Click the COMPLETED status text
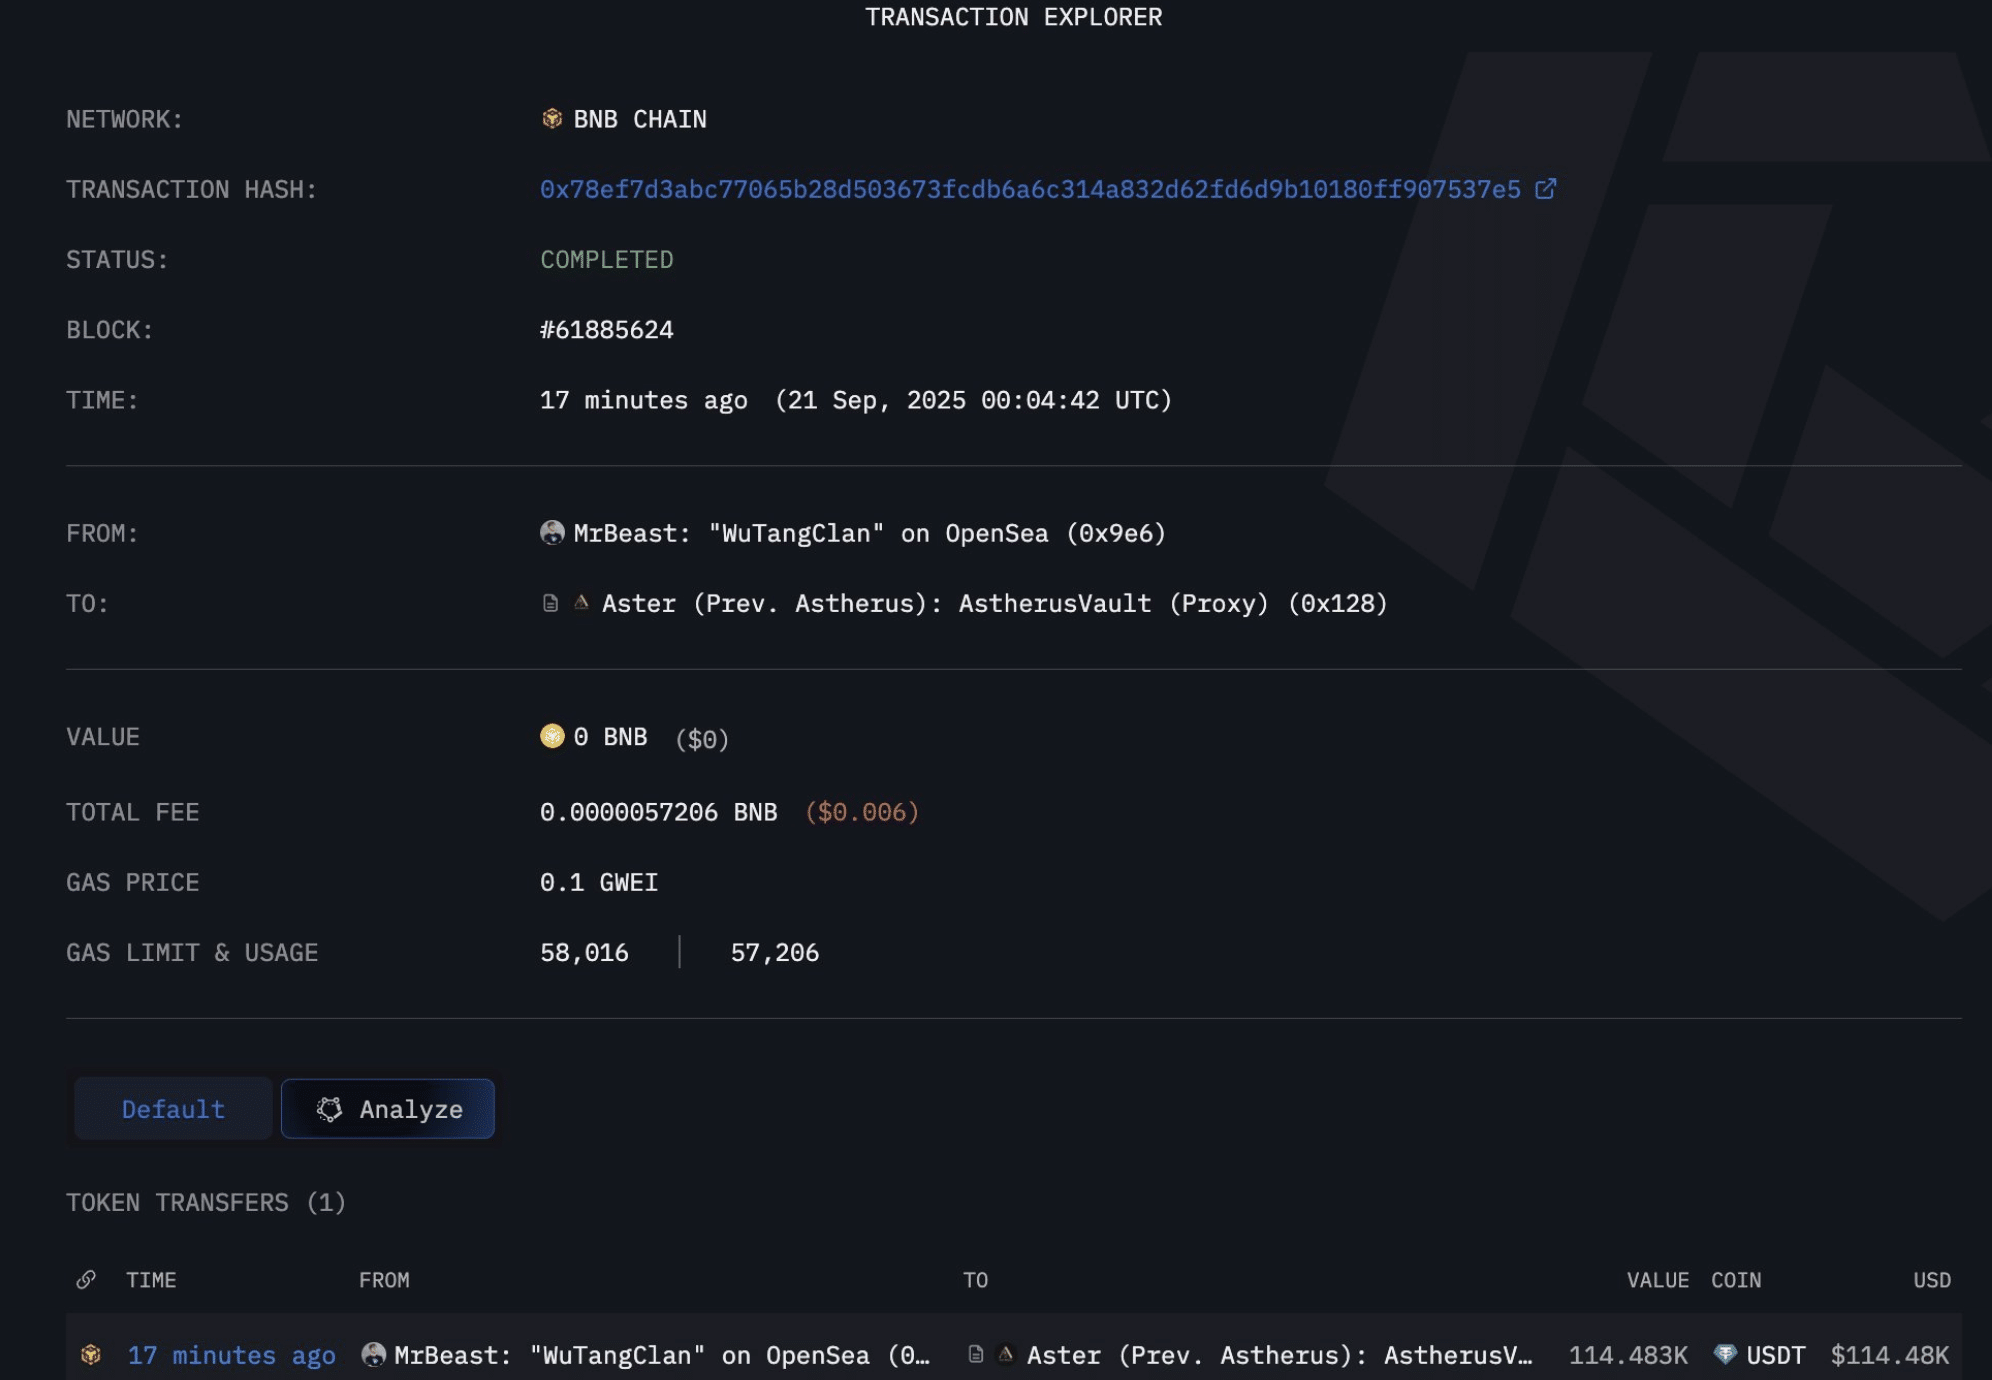Image resolution: width=1992 pixels, height=1380 pixels. pyautogui.click(x=607, y=260)
